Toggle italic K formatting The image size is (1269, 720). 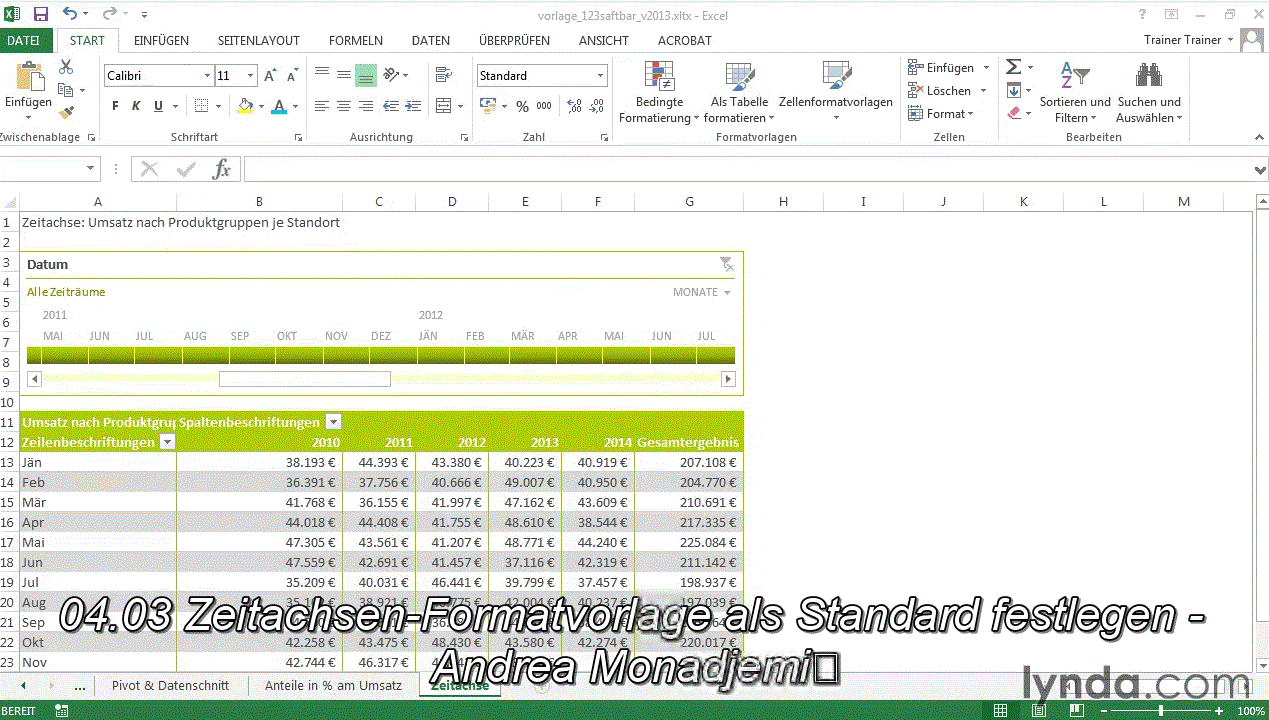[x=137, y=106]
